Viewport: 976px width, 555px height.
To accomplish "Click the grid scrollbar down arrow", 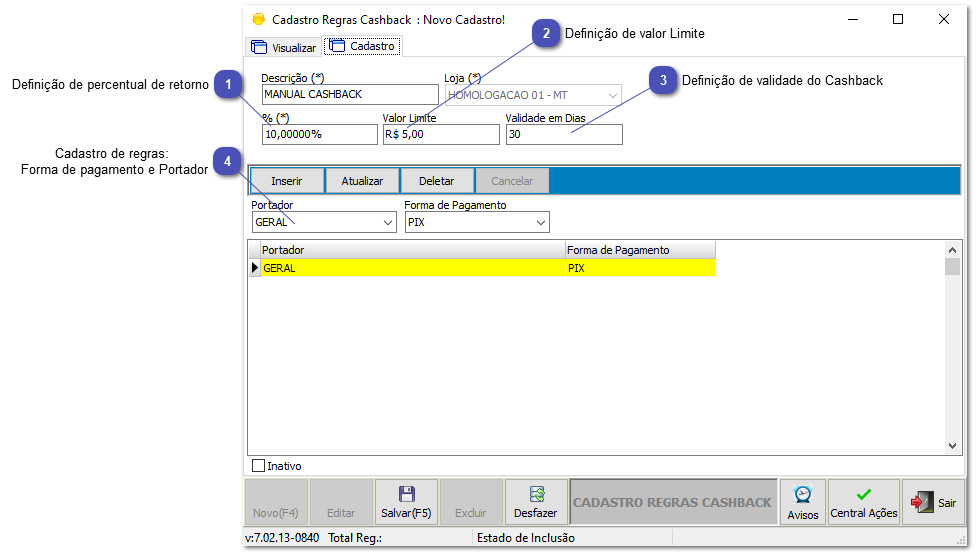I will pyautogui.click(x=953, y=447).
